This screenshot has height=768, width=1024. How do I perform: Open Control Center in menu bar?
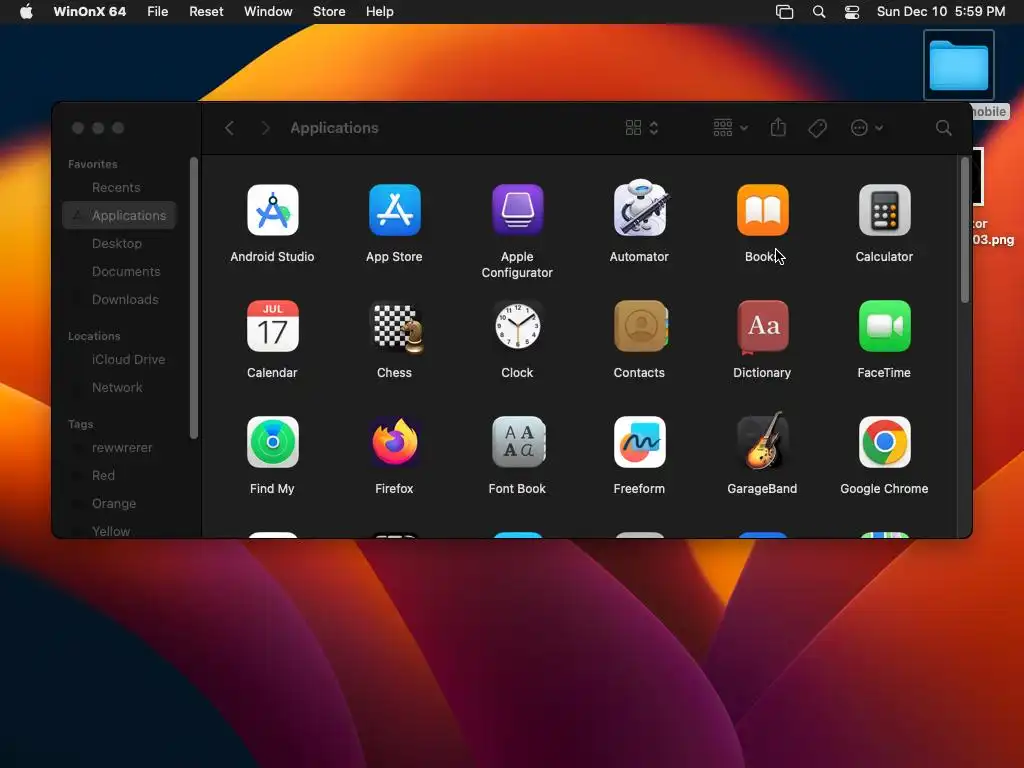(852, 12)
